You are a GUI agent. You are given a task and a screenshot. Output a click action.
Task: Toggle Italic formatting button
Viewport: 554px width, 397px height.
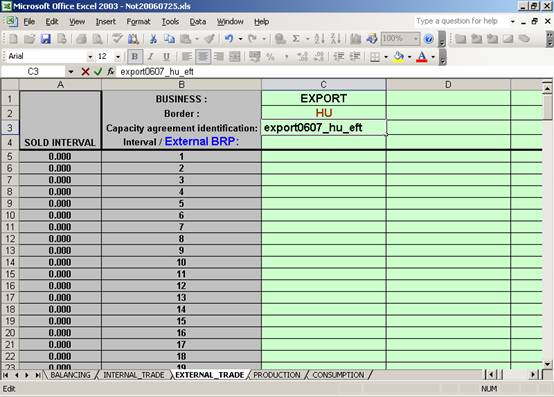coord(151,57)
